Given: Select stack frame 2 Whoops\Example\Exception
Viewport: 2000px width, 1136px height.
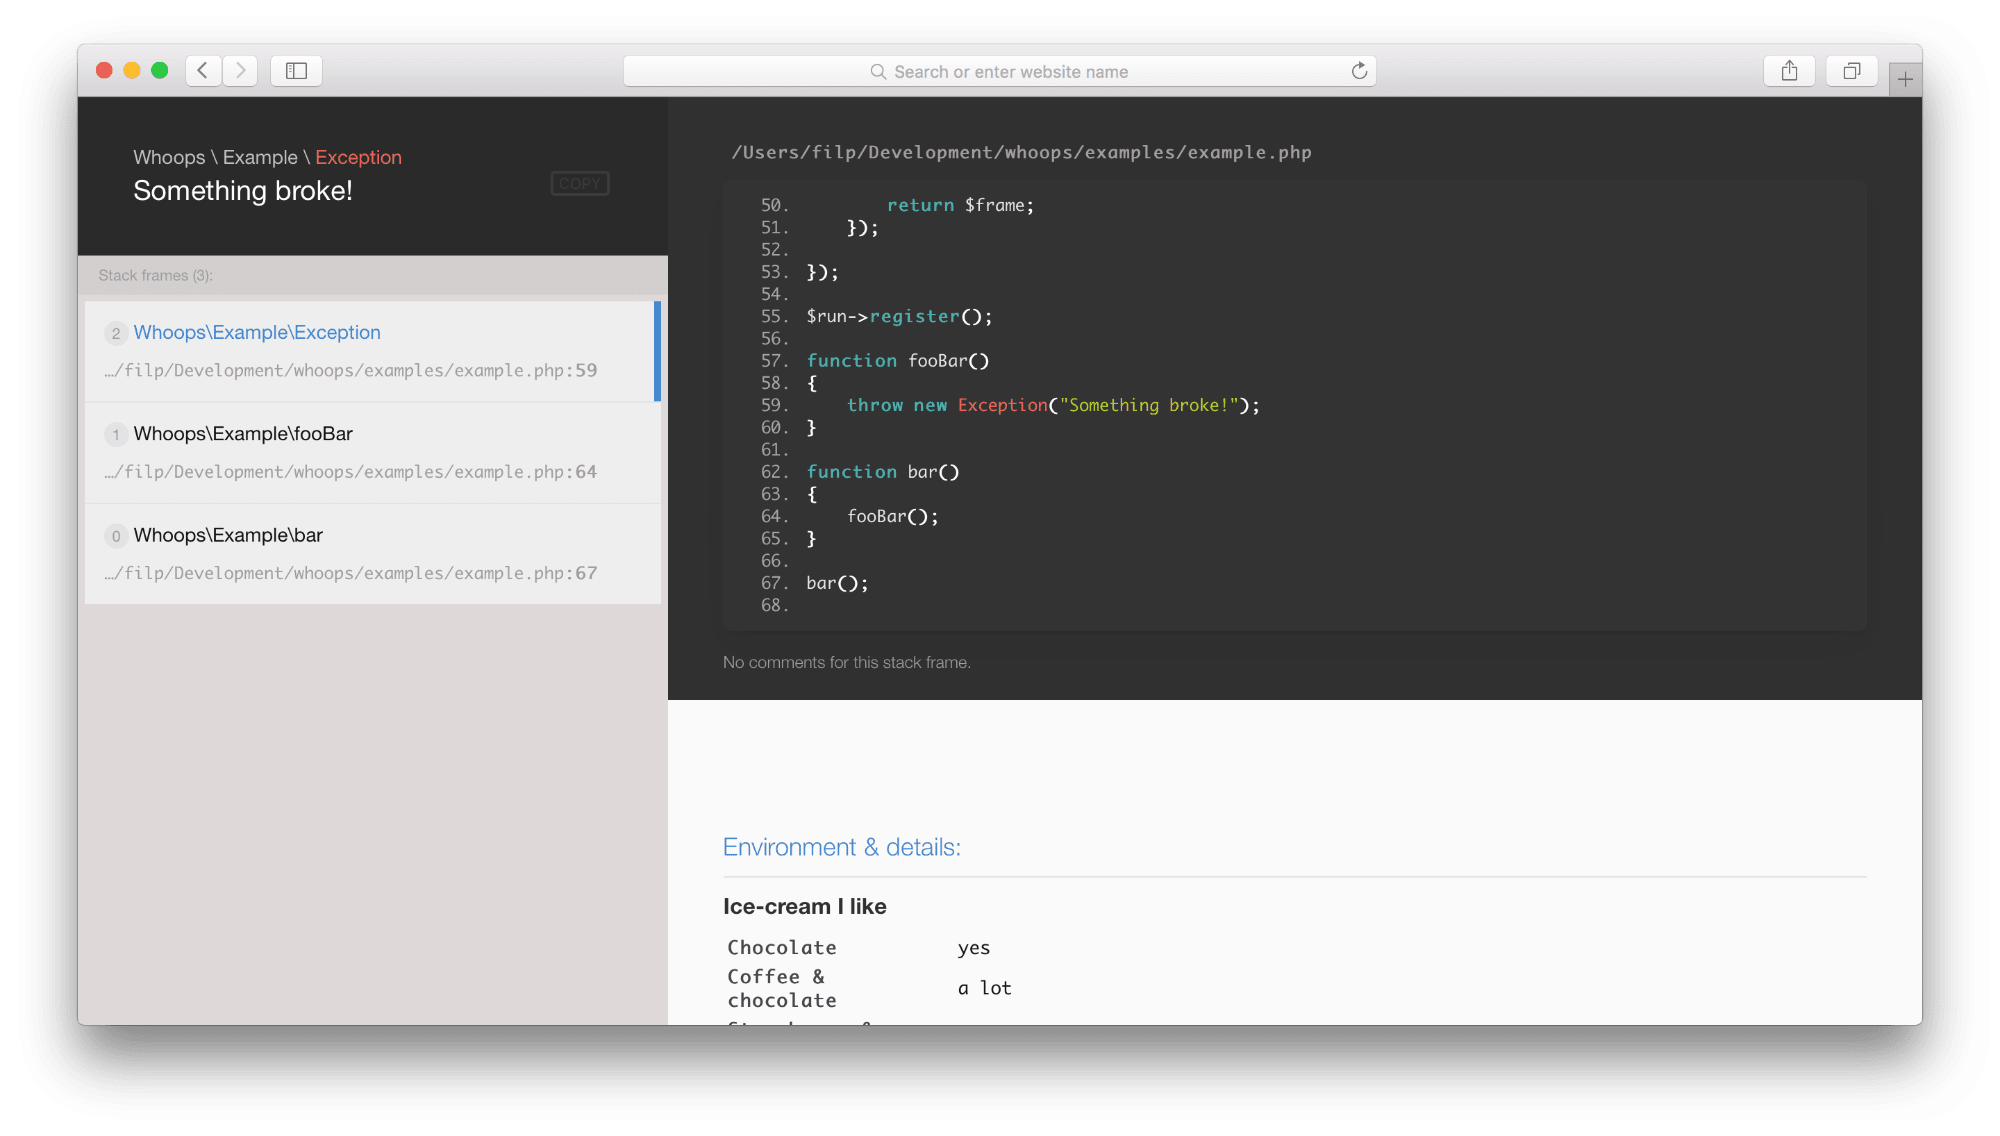Looking at the screenshot, I should (371, 350).
